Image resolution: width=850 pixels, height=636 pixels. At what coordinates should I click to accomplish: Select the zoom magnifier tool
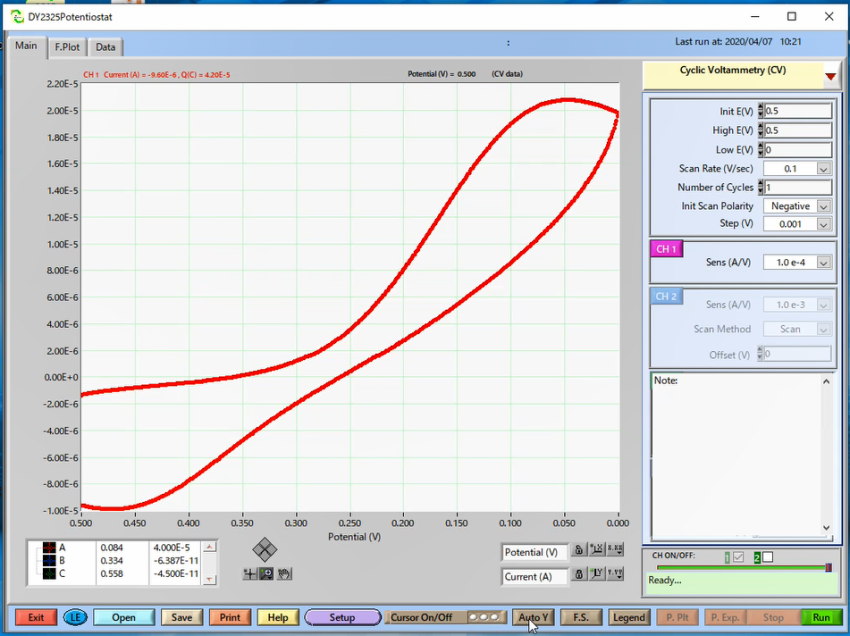(266, 574)
